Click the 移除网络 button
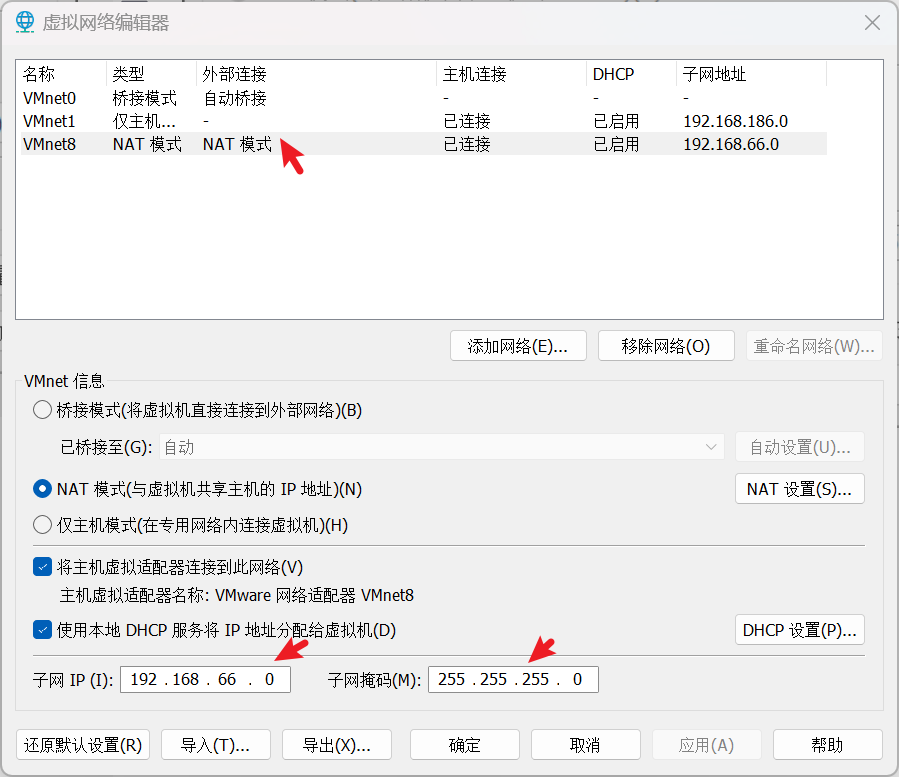 [665, 345]
